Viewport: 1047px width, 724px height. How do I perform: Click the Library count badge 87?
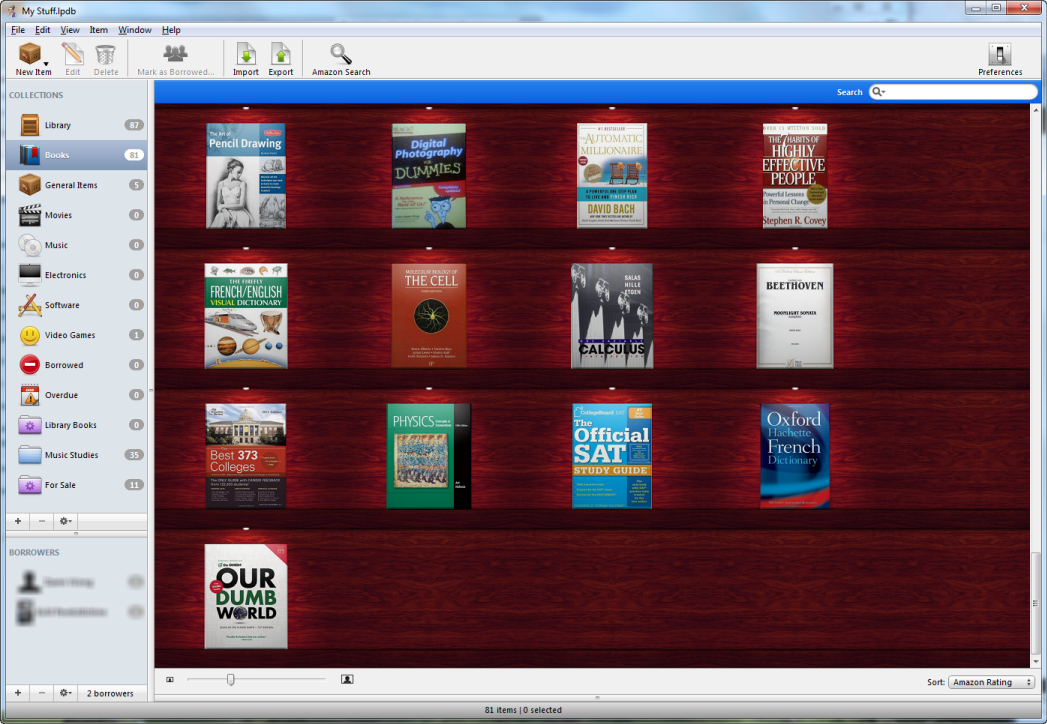134,125
